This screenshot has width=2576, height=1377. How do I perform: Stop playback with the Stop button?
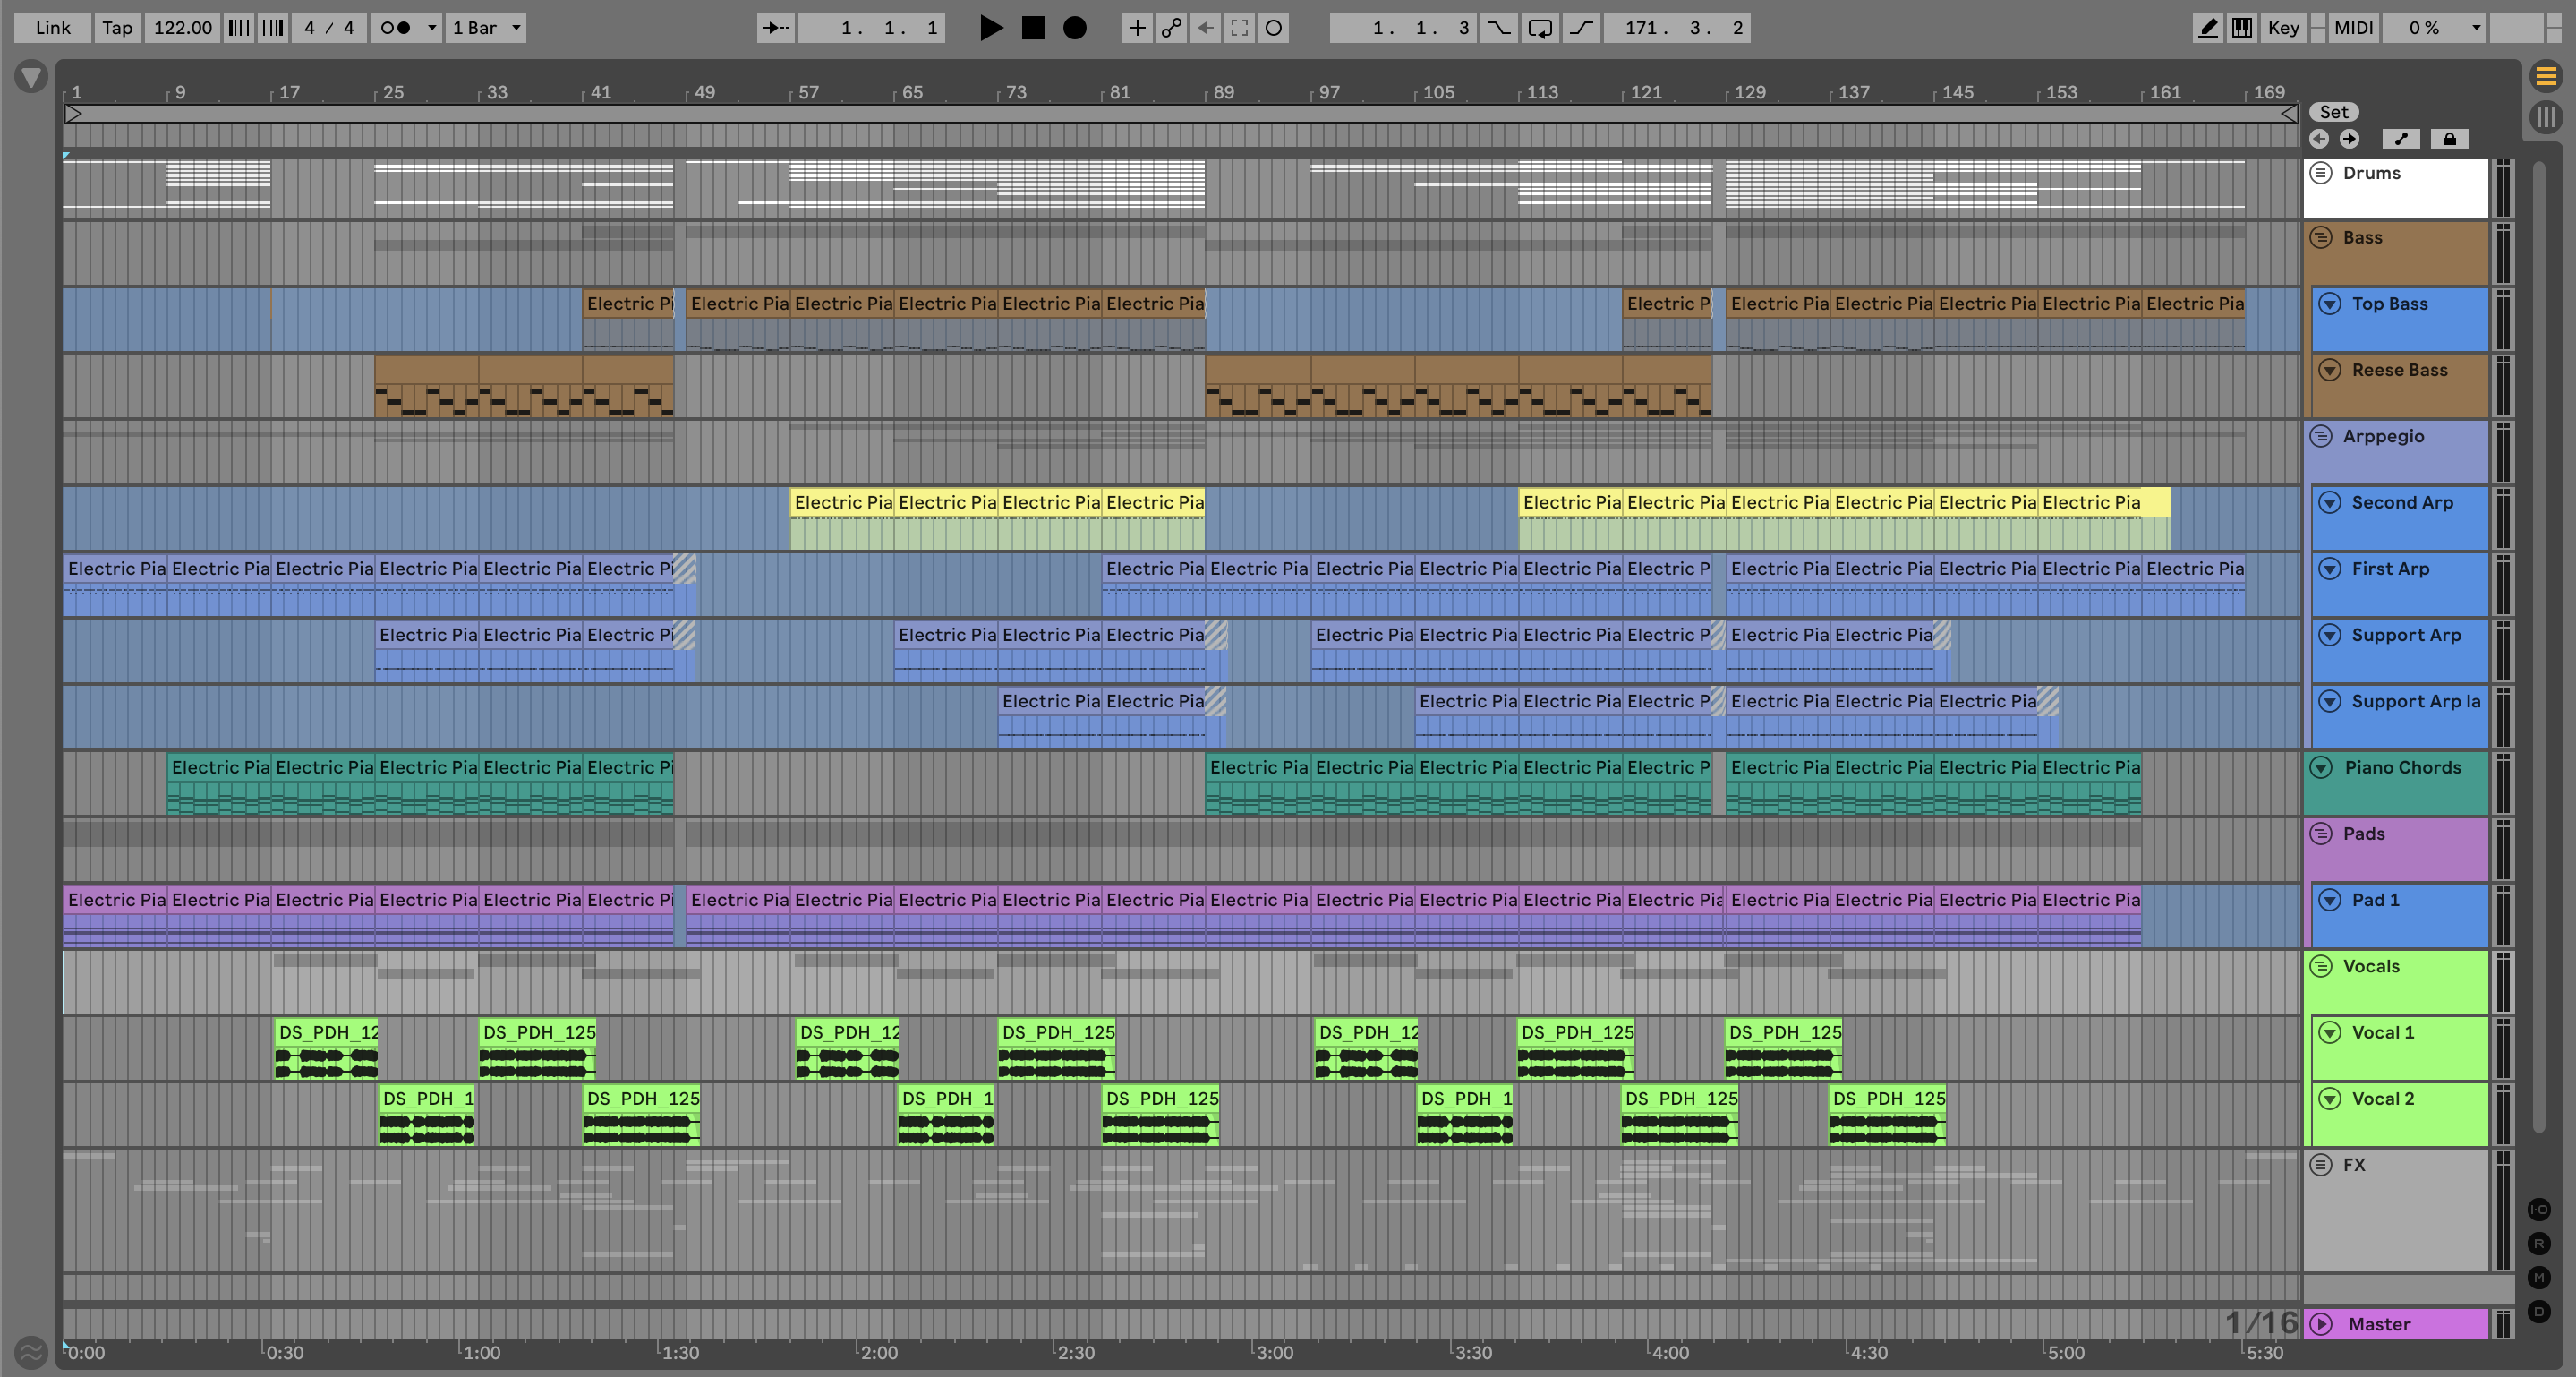[x=1033, y=28]
